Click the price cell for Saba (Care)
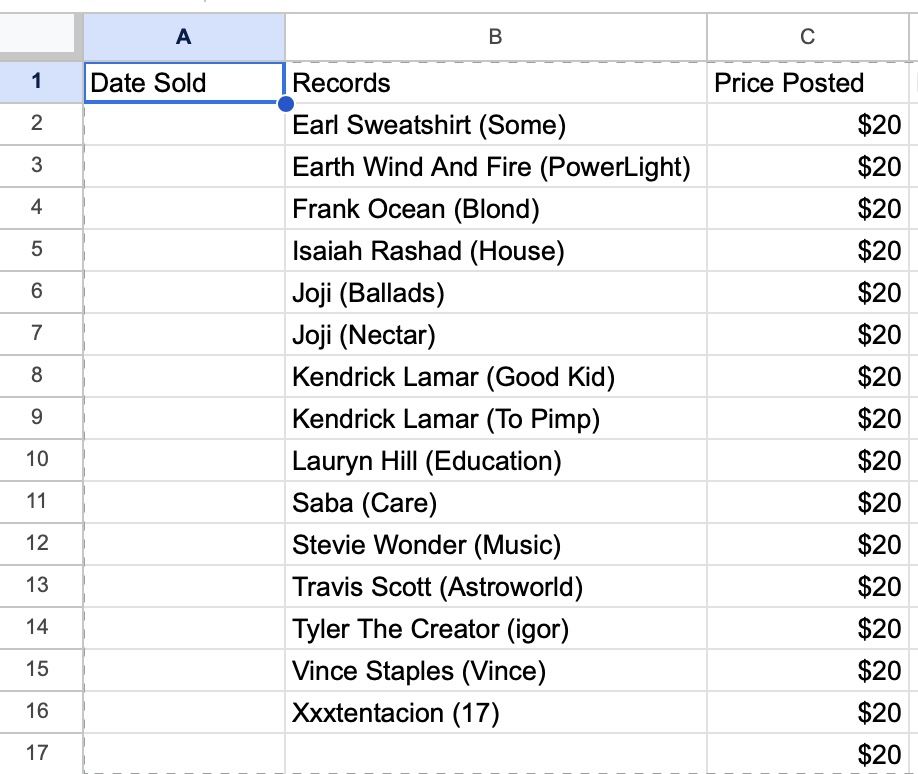 pyautogui.click(x=808, y=503)
